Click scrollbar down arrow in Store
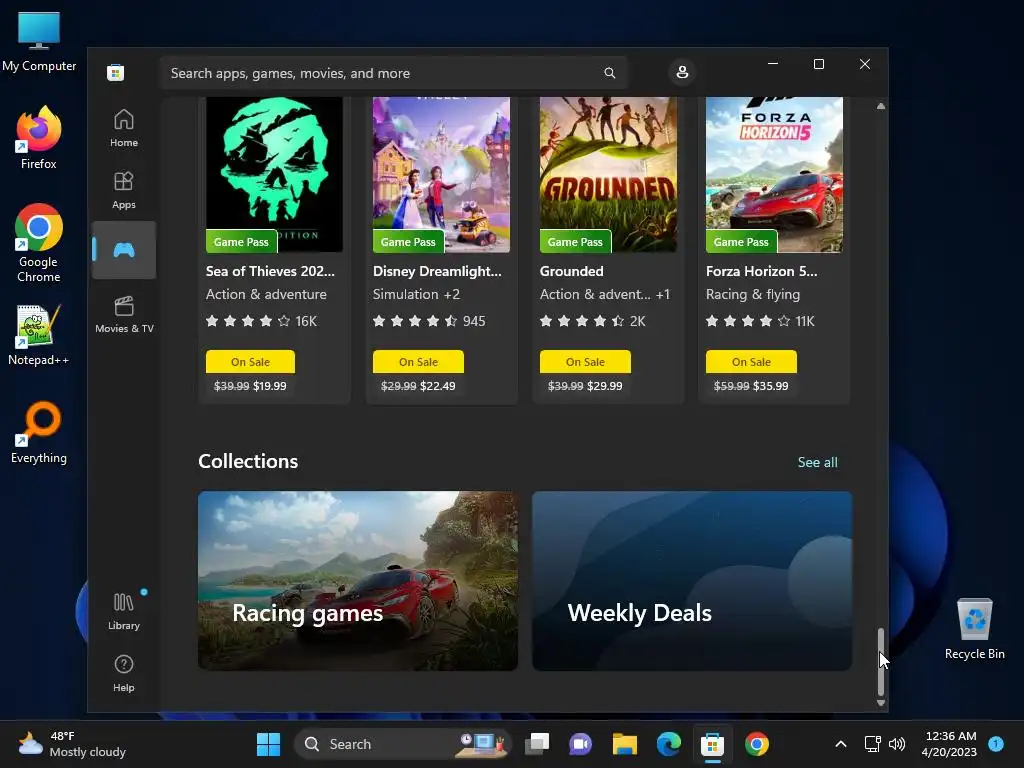The width and height of the screenshot is (1024, 768). pos(880,703)
